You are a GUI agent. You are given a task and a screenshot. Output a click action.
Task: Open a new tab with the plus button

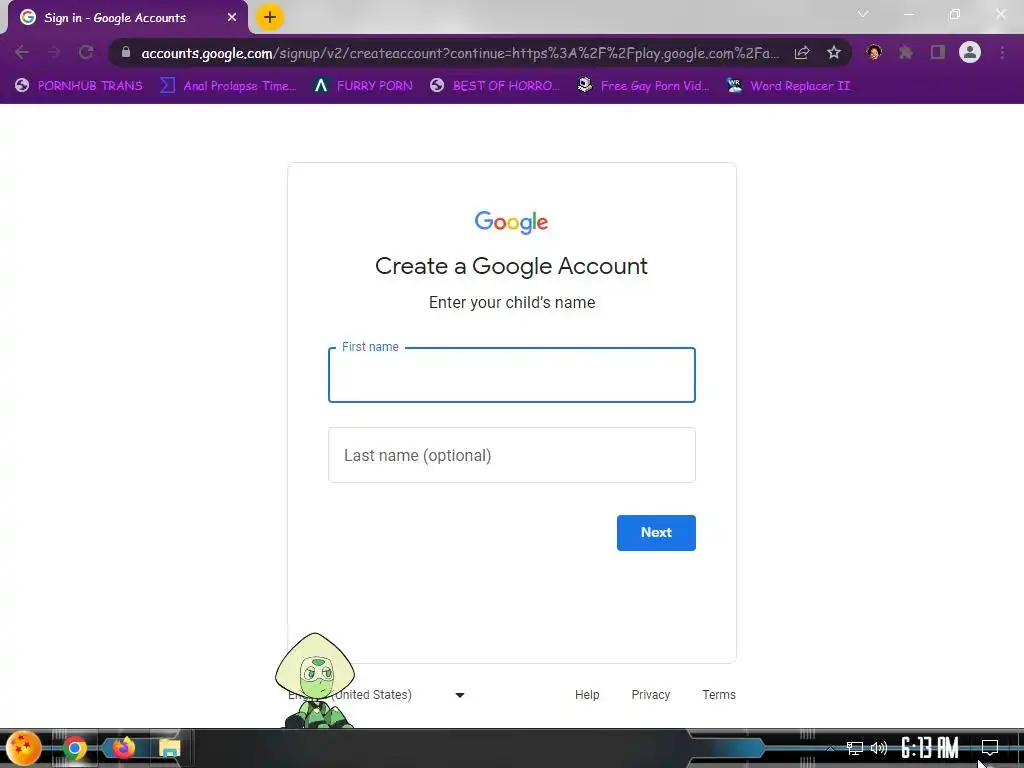tap(270, 17)
